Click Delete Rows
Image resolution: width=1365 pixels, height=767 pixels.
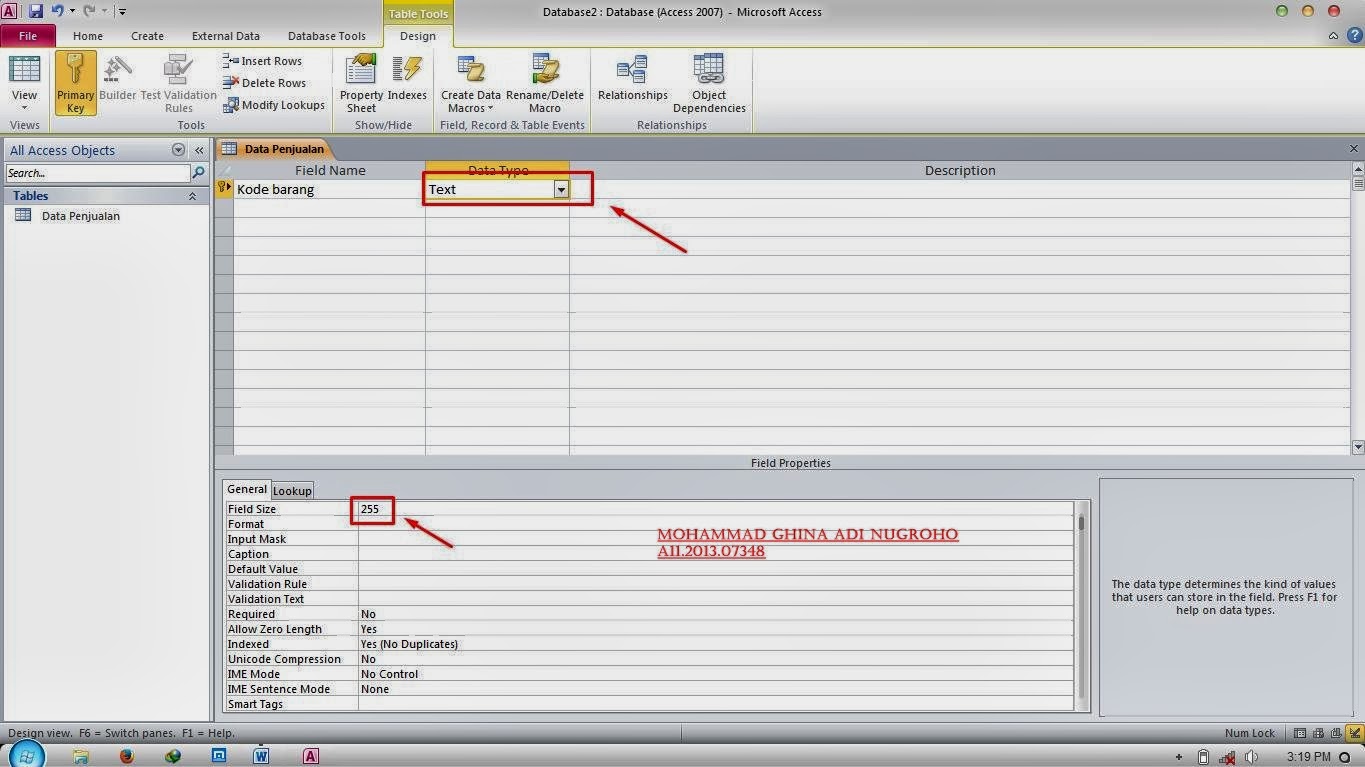click(264, 83)
